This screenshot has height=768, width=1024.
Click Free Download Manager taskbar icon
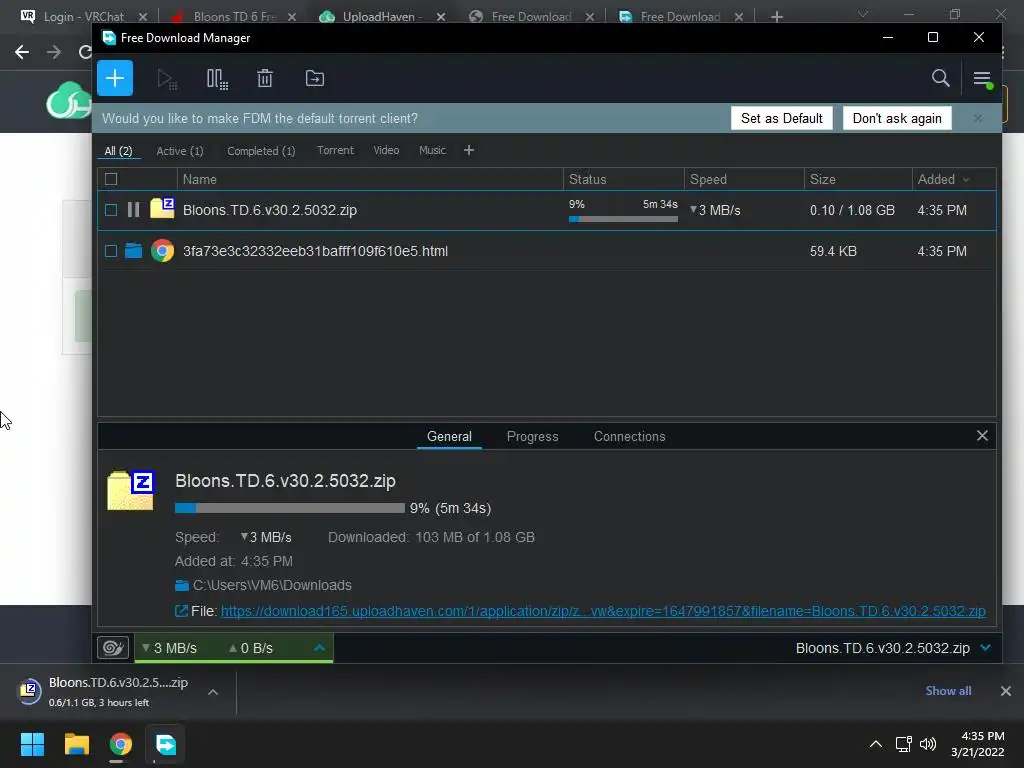pyautogui.click(x=165, y=744)
